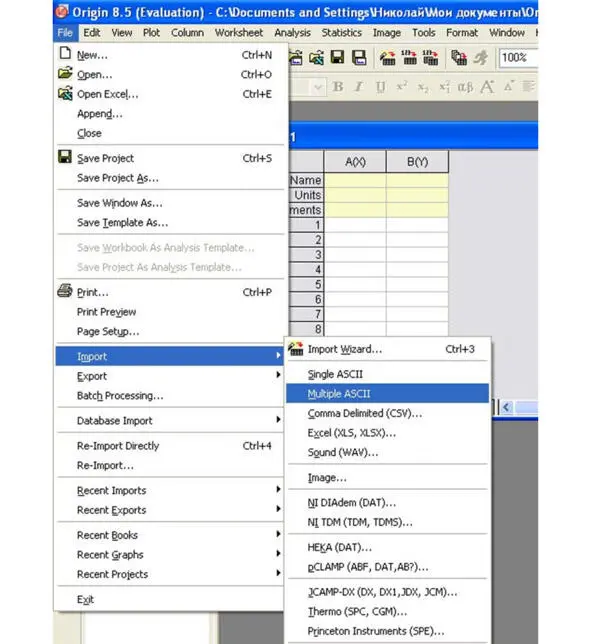Toggle Italic formatting button

(359, 87)
